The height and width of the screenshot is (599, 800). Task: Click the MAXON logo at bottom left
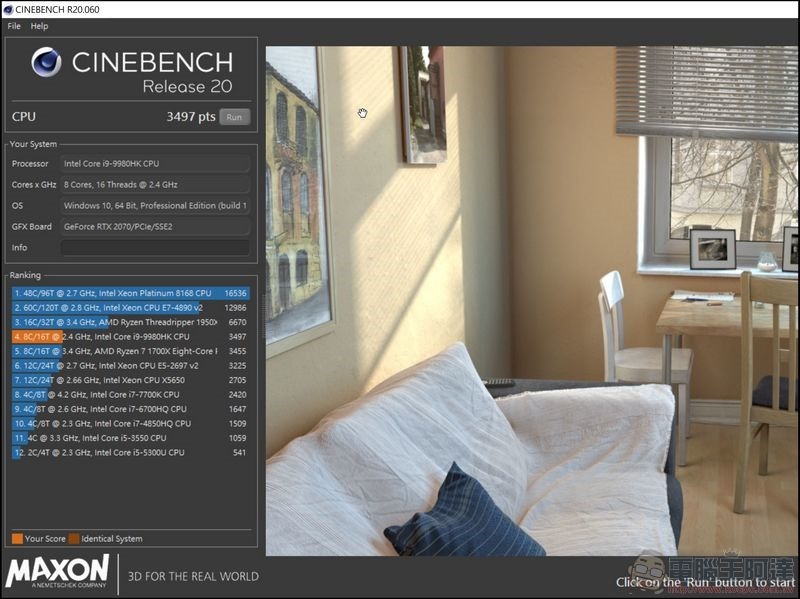coord(56,572)
